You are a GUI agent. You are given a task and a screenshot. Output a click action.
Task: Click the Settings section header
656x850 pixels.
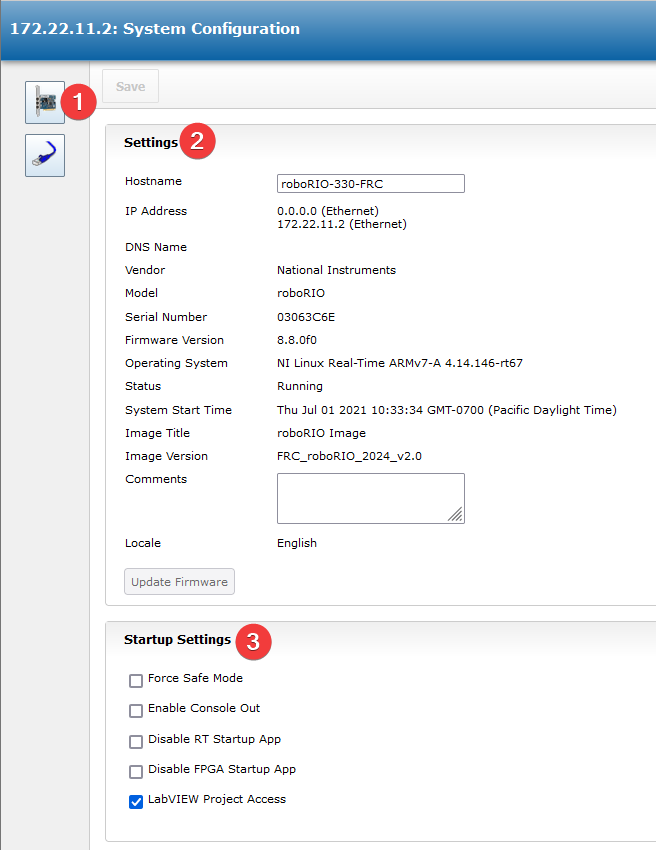tap(150, 143)
